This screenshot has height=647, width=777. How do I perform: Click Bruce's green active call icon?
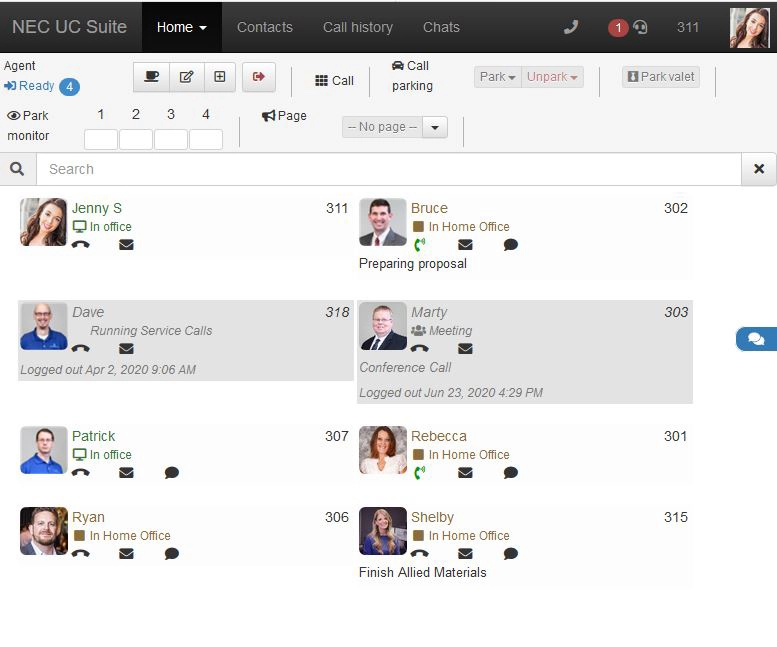(419, 244)
